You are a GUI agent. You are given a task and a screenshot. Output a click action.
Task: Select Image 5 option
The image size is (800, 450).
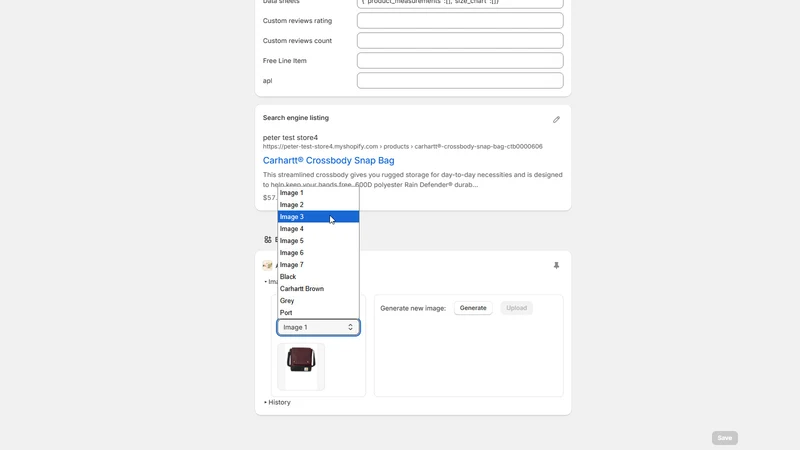click(318, 241)
